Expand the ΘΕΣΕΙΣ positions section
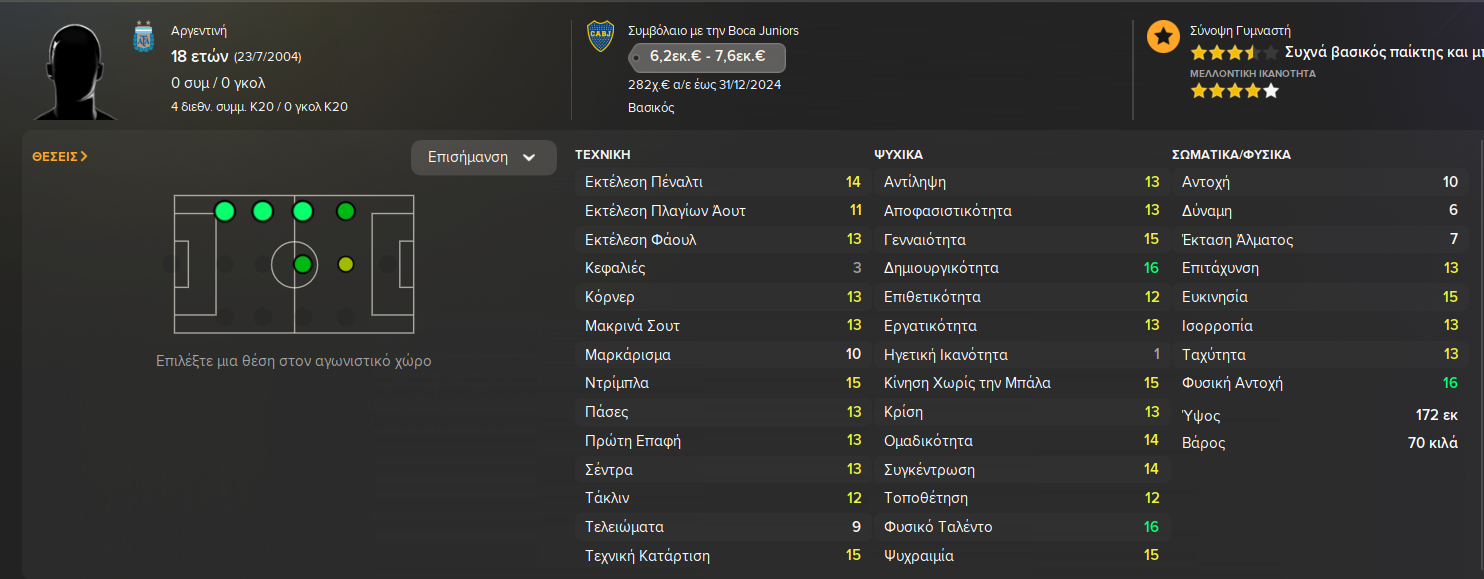Viewport: 1484px width, 579px height. pyautogui.click(x=60, y=156)
